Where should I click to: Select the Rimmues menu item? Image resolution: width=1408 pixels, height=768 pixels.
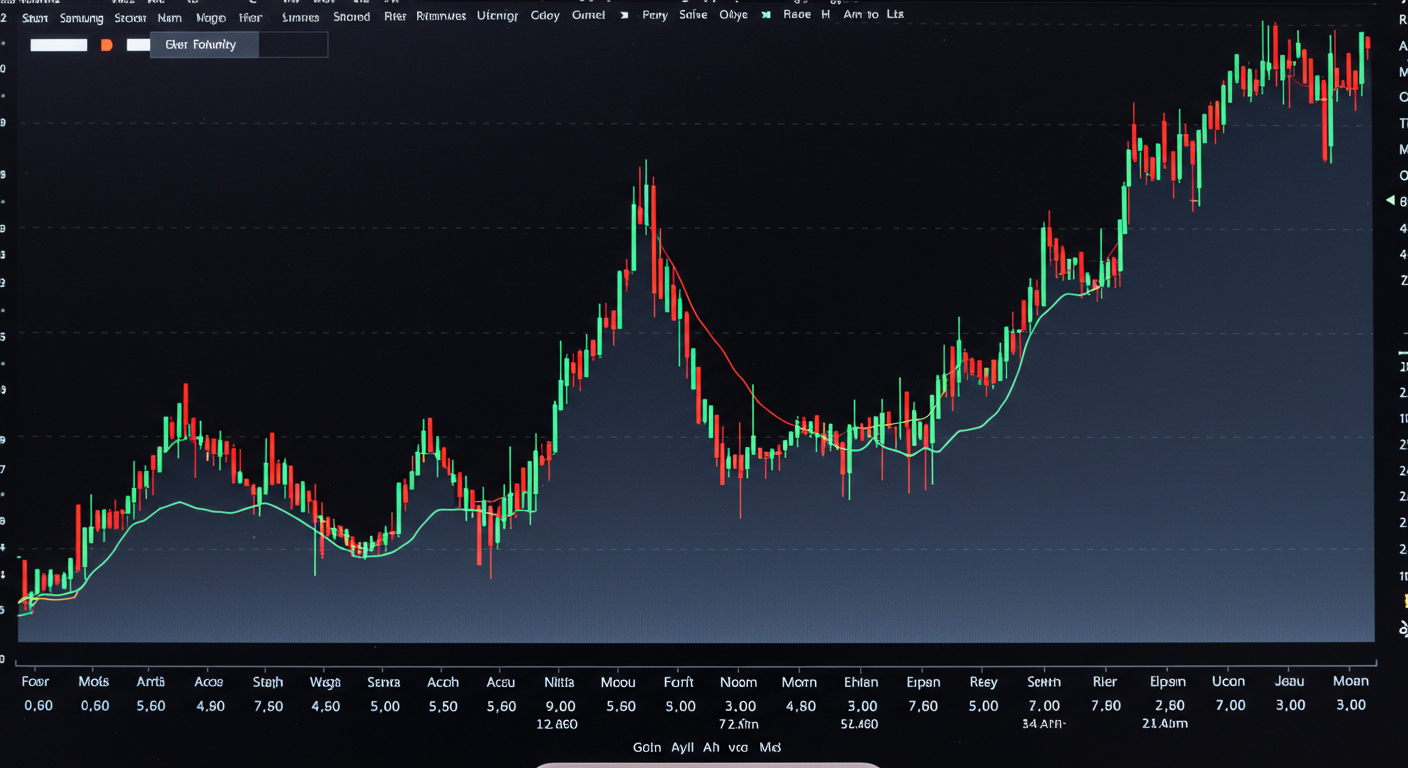pos(441,16)
